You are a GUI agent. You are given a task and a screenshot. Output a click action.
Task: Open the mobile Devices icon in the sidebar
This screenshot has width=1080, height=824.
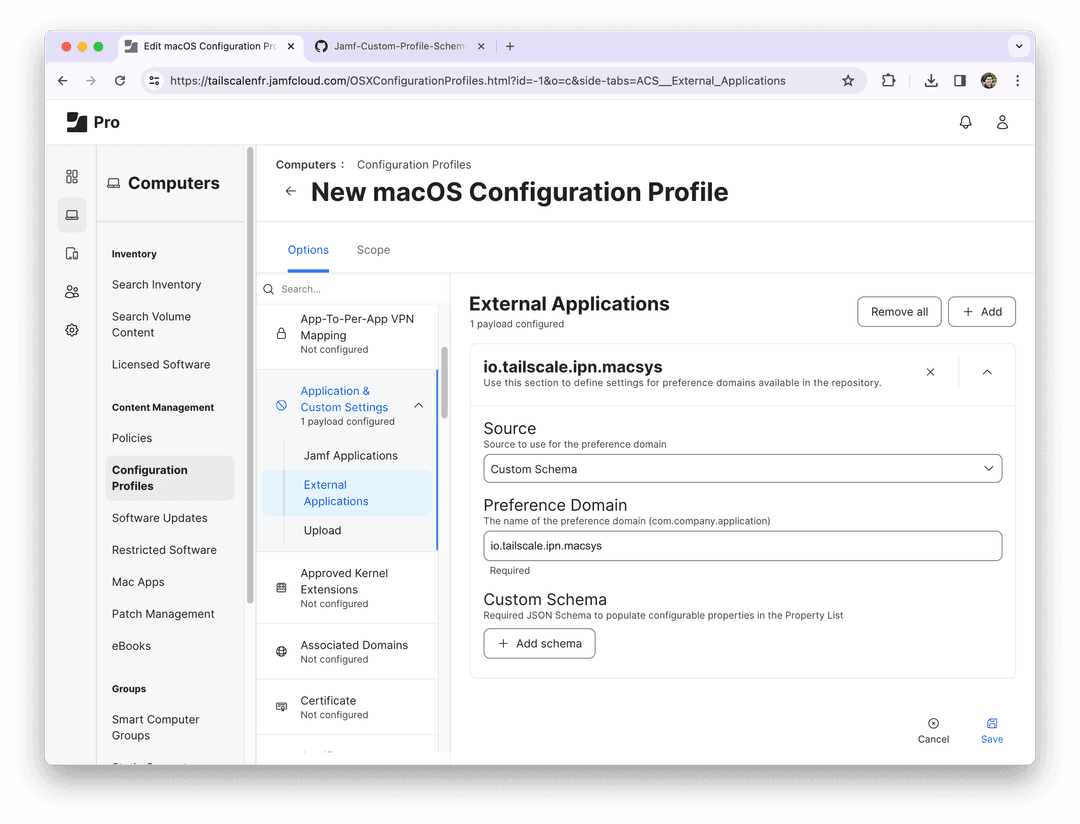71,253
